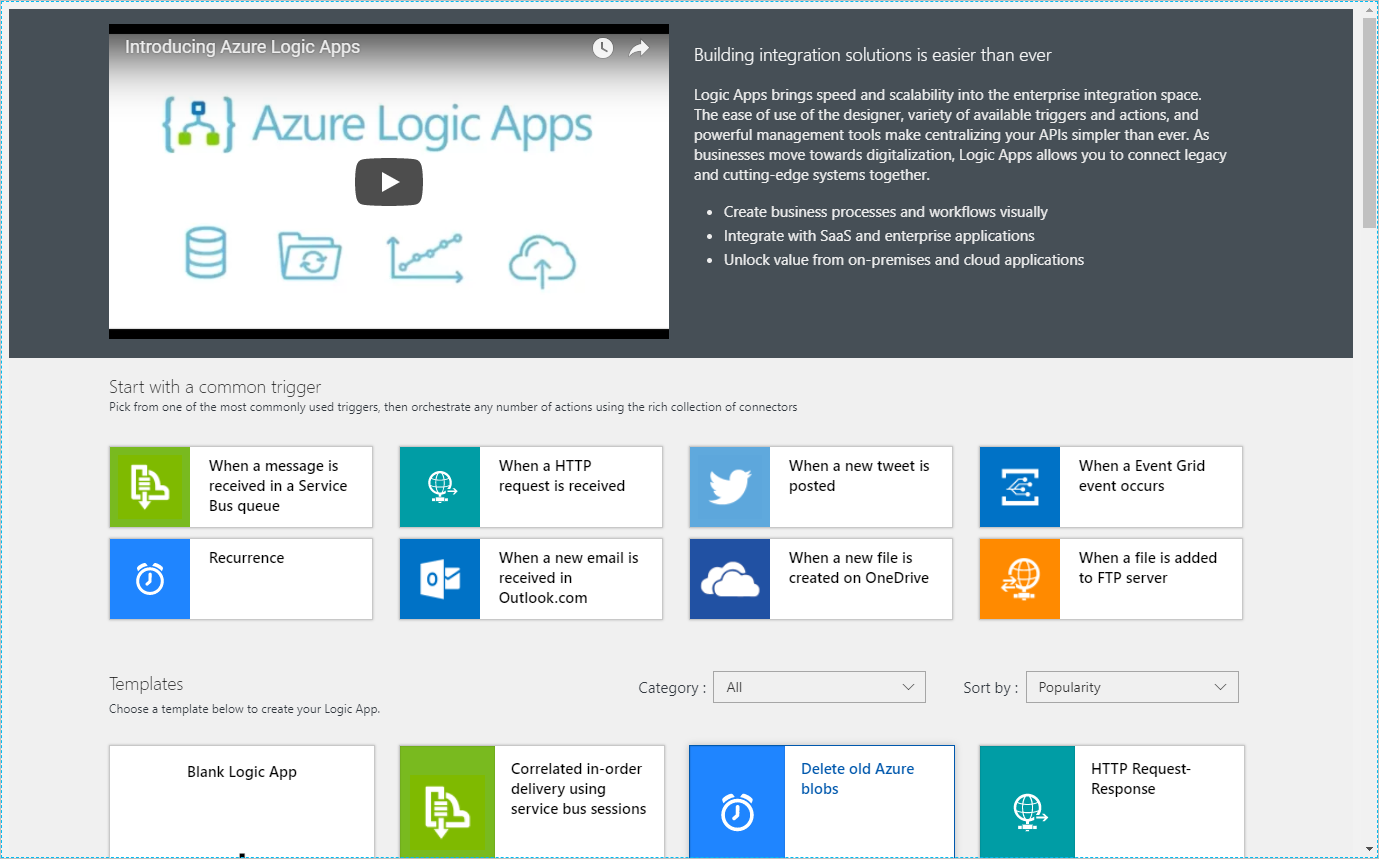Click the 'Sort by :' label

click(x=991, y=688)
